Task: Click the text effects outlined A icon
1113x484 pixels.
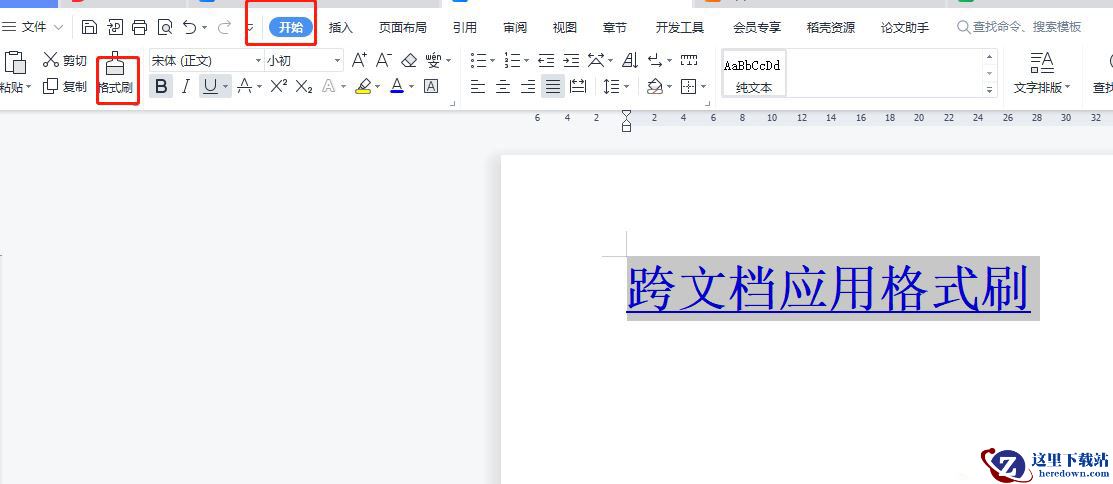Action: coord(329,87)
